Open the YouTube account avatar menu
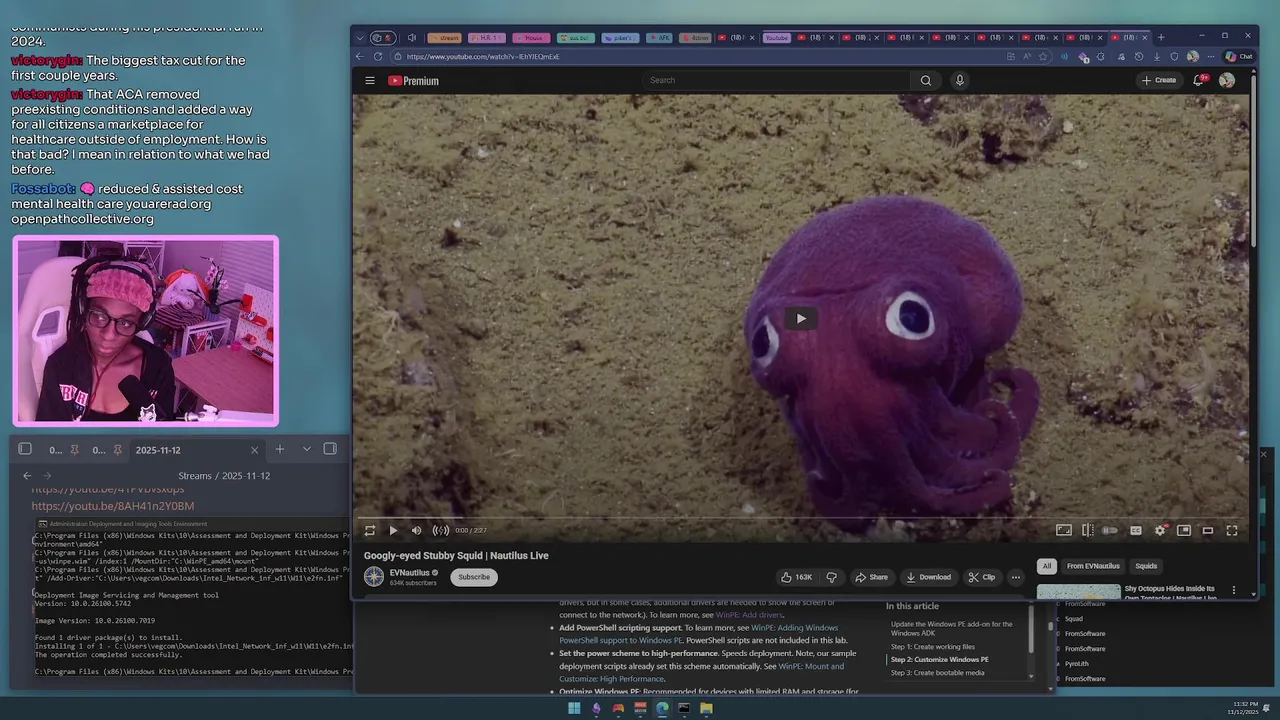Image resolution: width=1280 pixels, height=720 pixels. point(1227,80)
